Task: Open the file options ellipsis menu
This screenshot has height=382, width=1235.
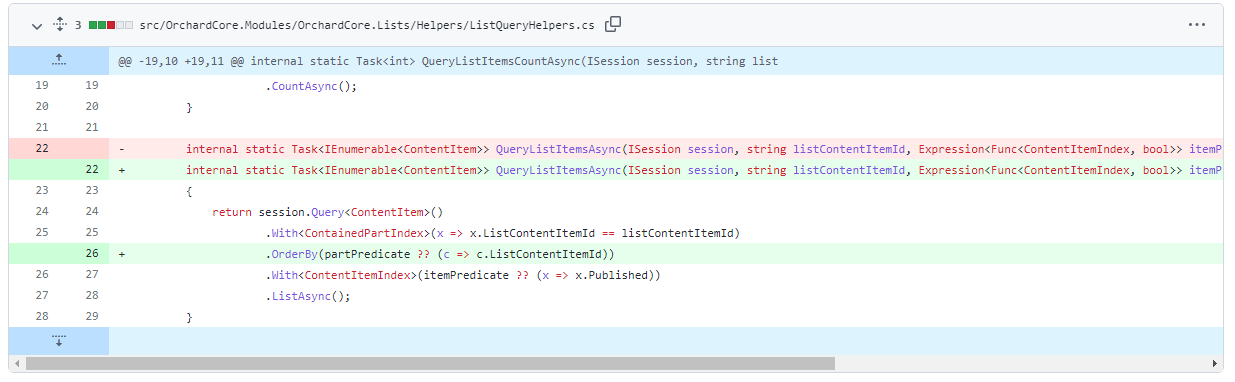Action: (x=1196, y=24)
